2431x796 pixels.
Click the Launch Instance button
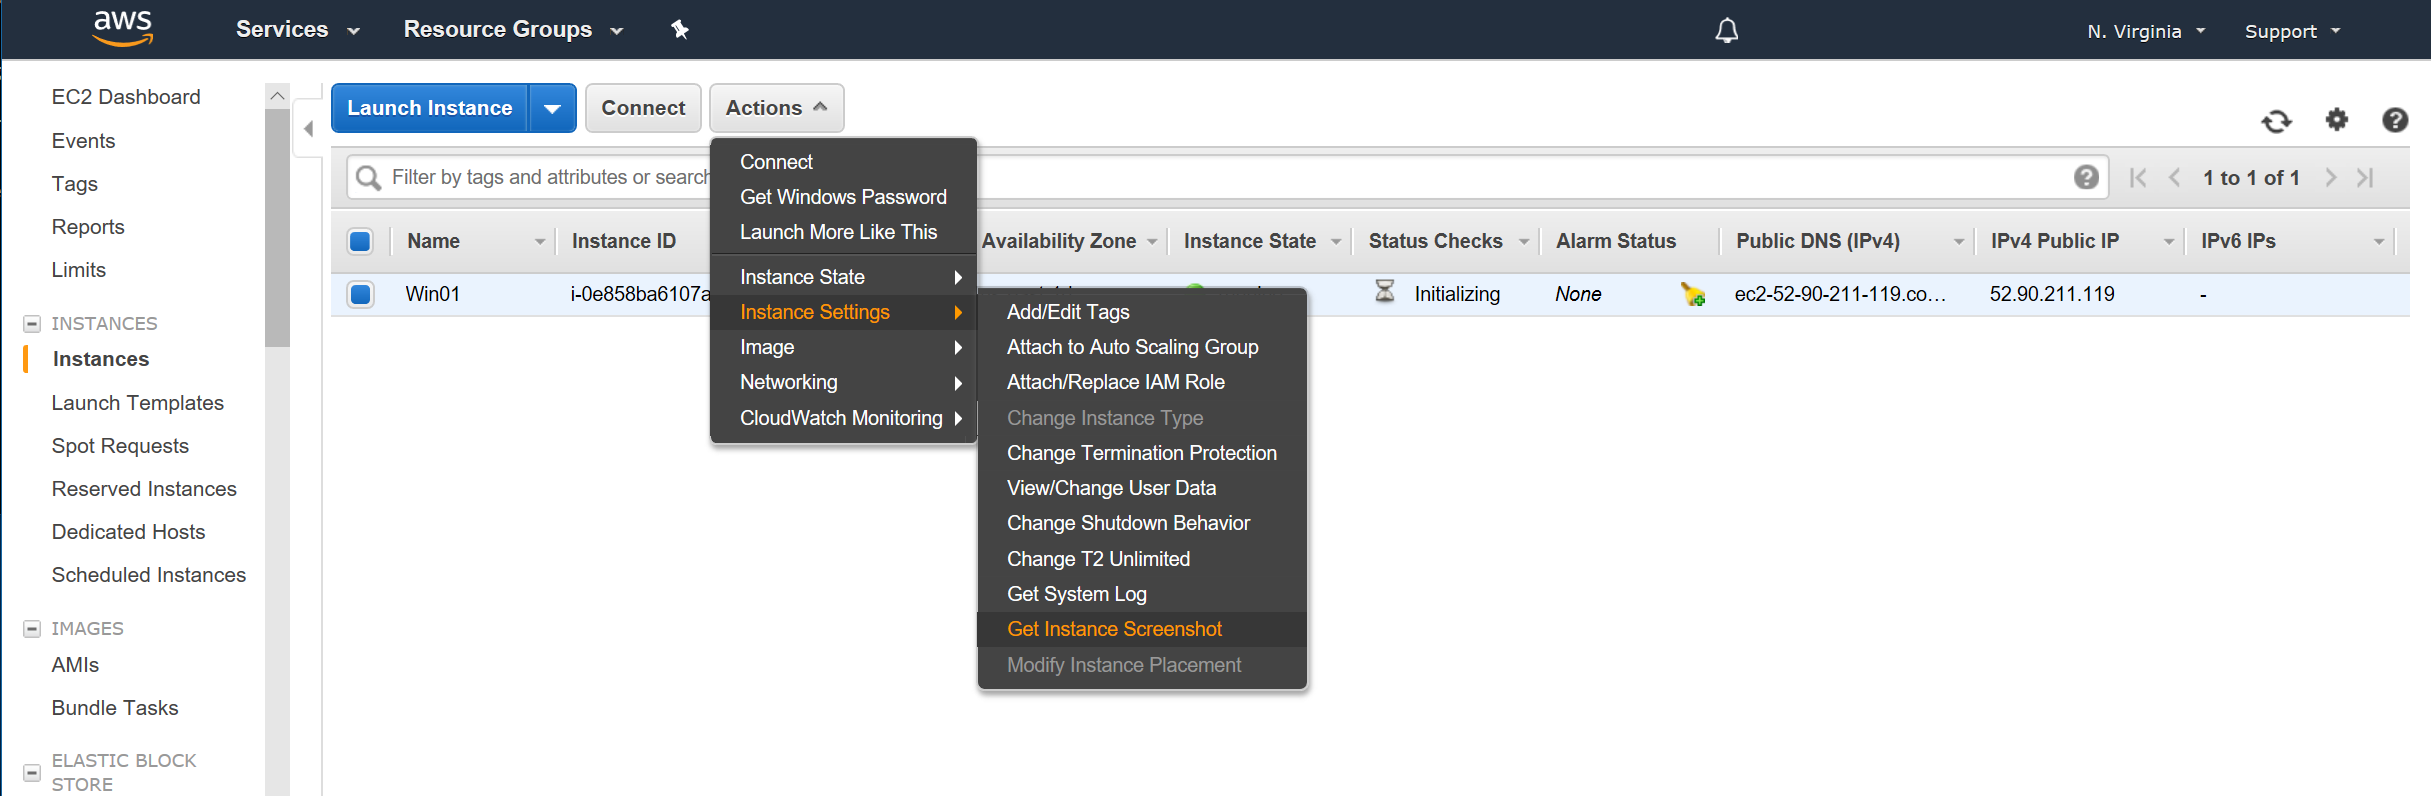(430, 108)
